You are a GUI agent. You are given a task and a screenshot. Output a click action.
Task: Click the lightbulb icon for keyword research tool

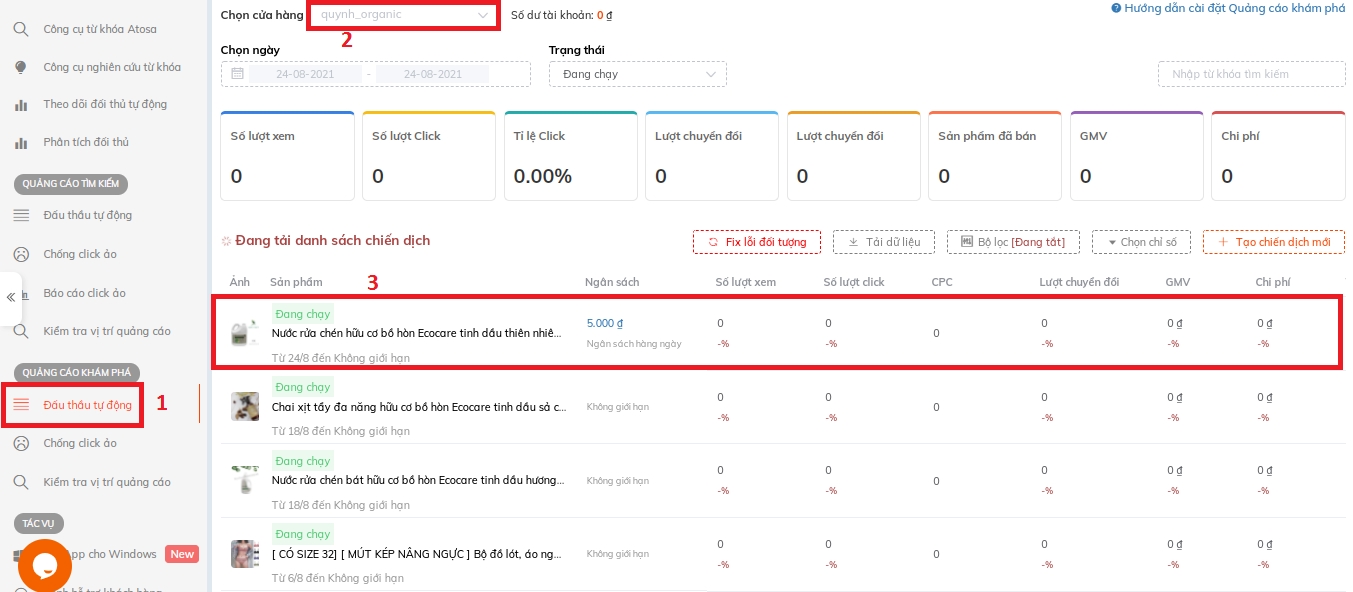point(20,67)
